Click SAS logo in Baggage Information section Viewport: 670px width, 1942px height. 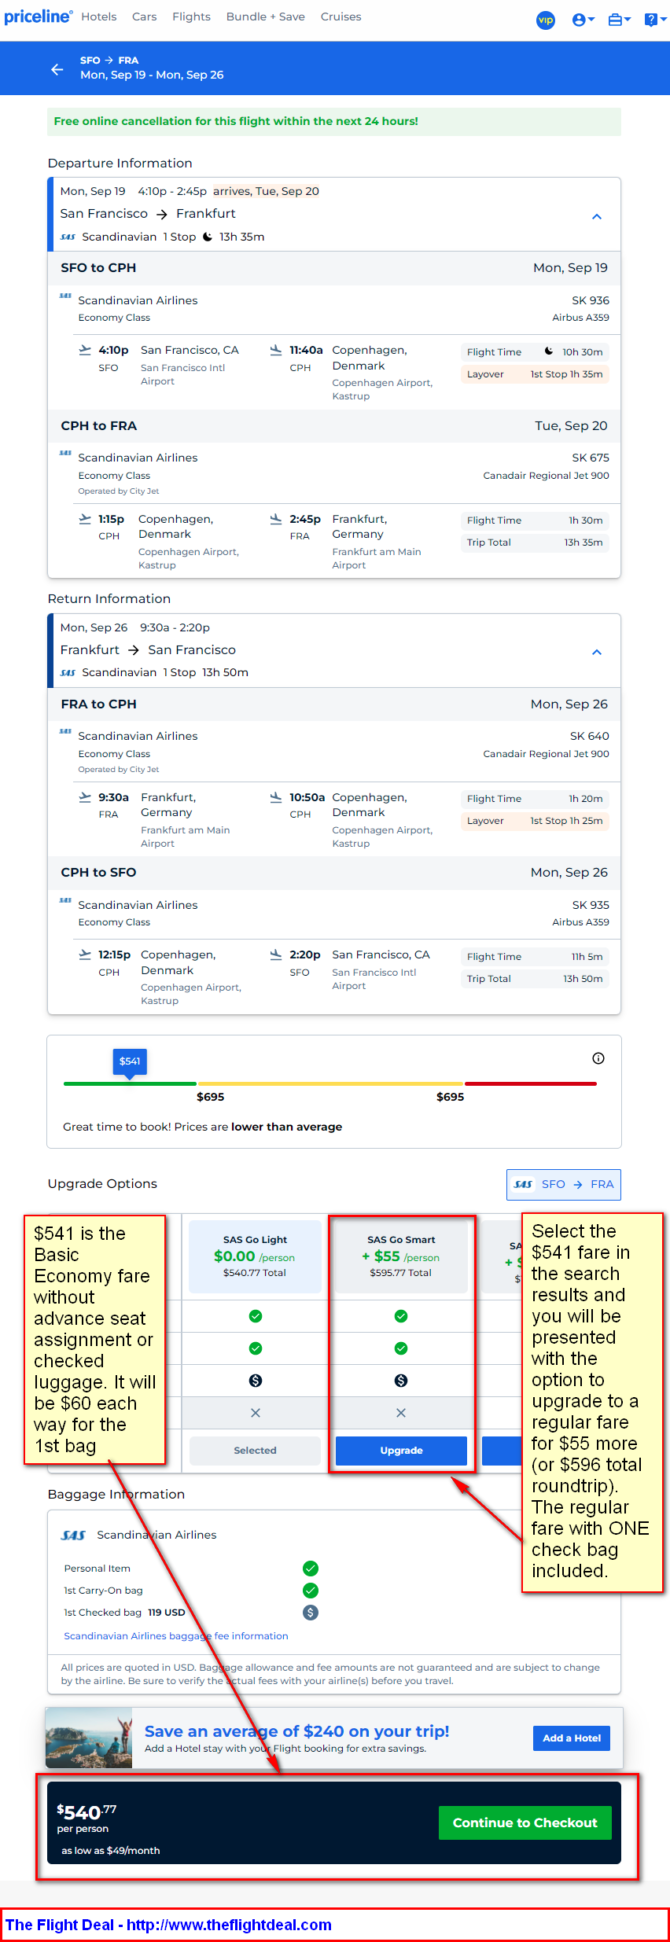click(x=74, y=1535)
